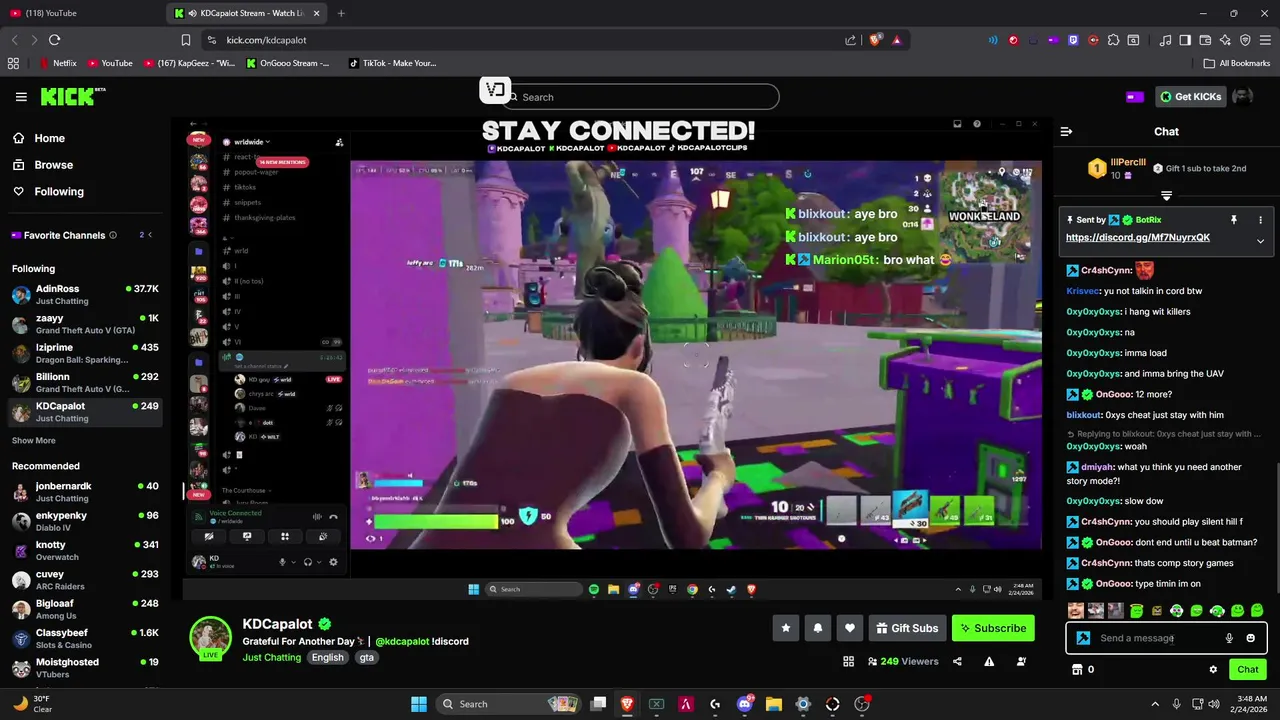Click the playlist music-note icon in the toolbar
Screen dimensions: 1280x720
1165,40
